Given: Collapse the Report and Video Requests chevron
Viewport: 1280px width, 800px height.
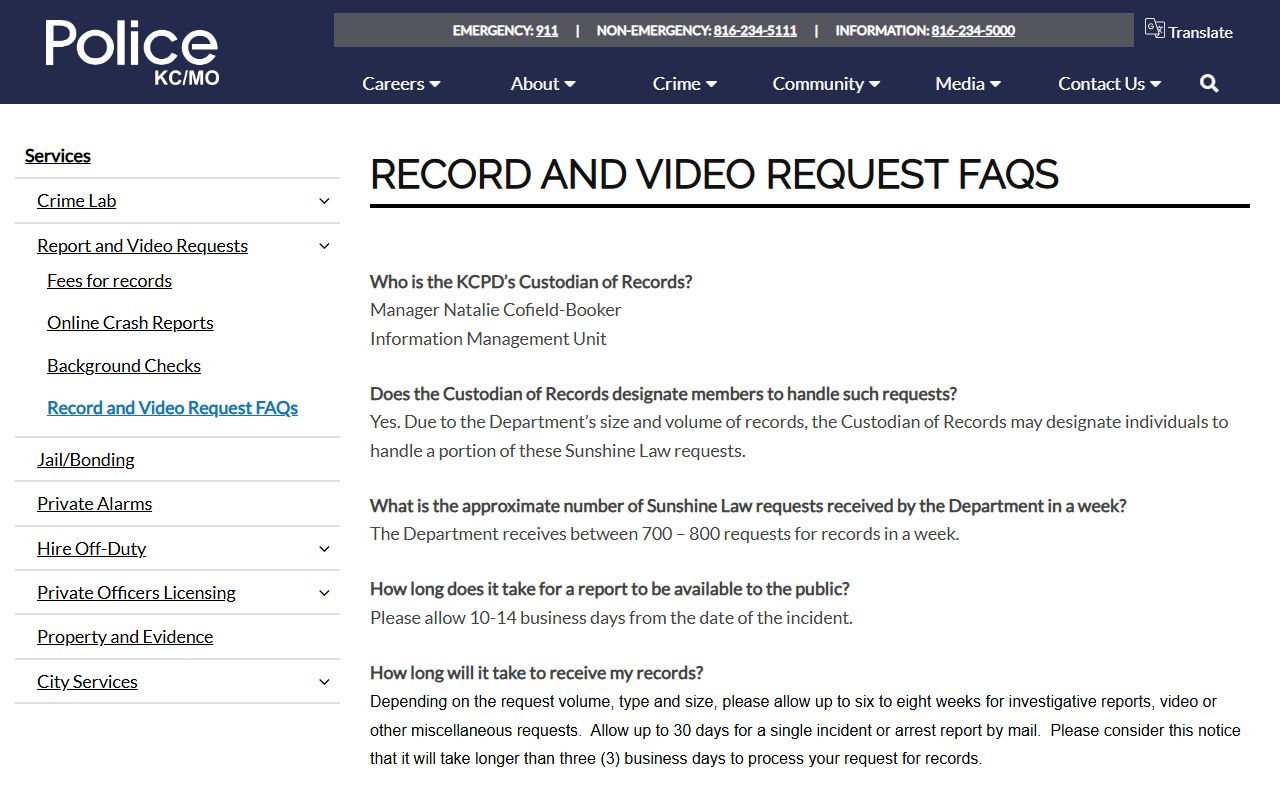Looking at the screenshot, I should point(324,246).
